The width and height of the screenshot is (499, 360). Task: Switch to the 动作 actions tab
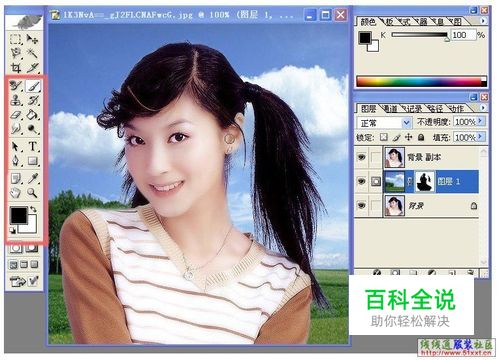[x=456, y=109]
